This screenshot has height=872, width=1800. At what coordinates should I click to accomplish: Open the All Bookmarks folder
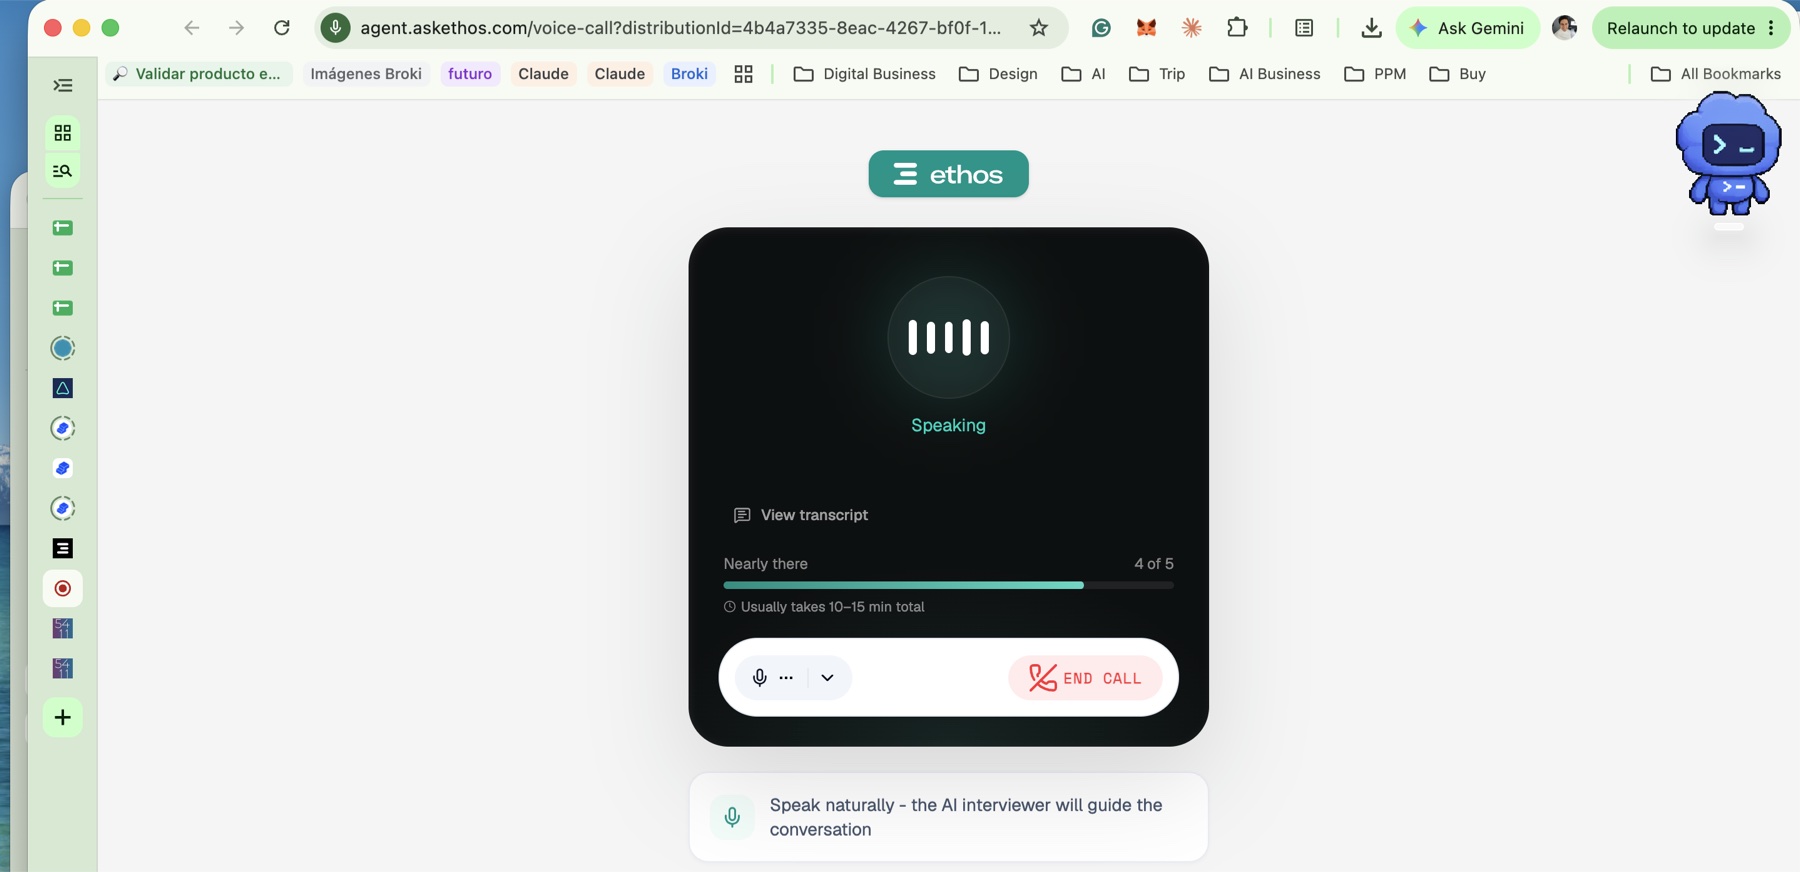(1715, 74)
